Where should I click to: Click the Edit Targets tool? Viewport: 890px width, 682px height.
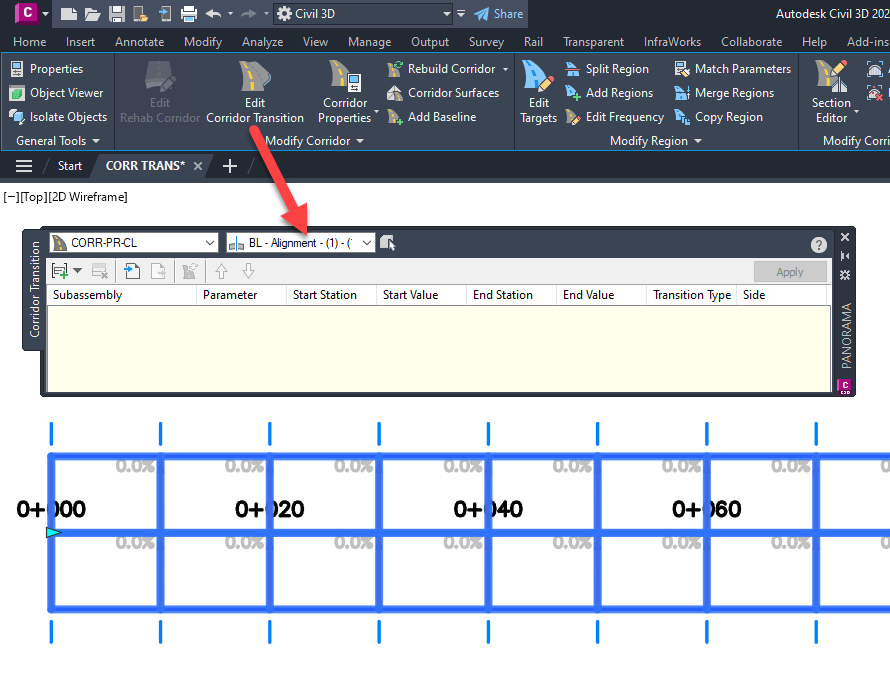[x=538, y=92]
